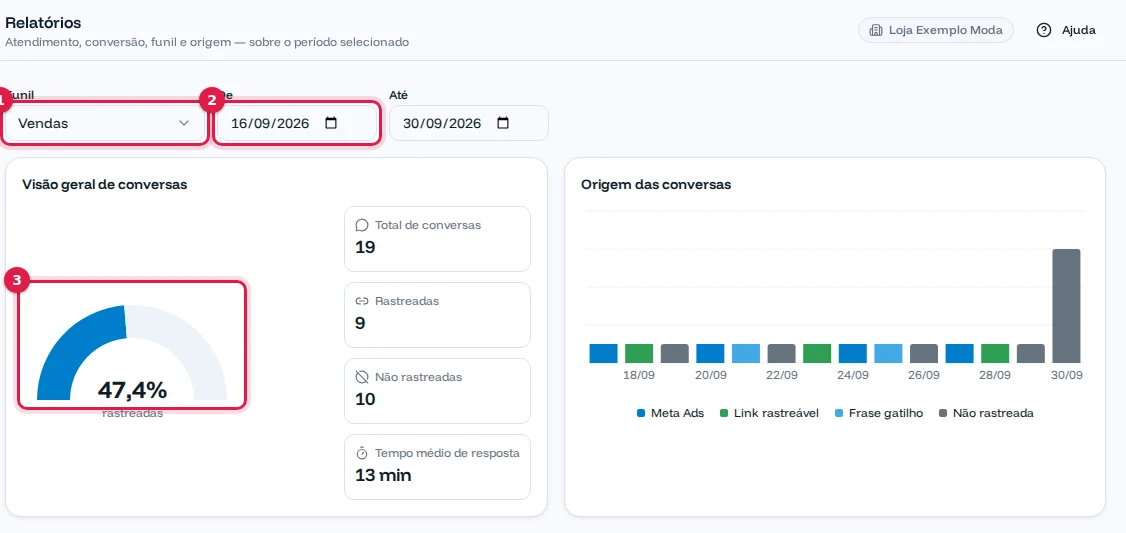The height and width of the screenshot is (533, 1126).
Task: Click the Relatórios page title
Action: [x=43, y=23]
